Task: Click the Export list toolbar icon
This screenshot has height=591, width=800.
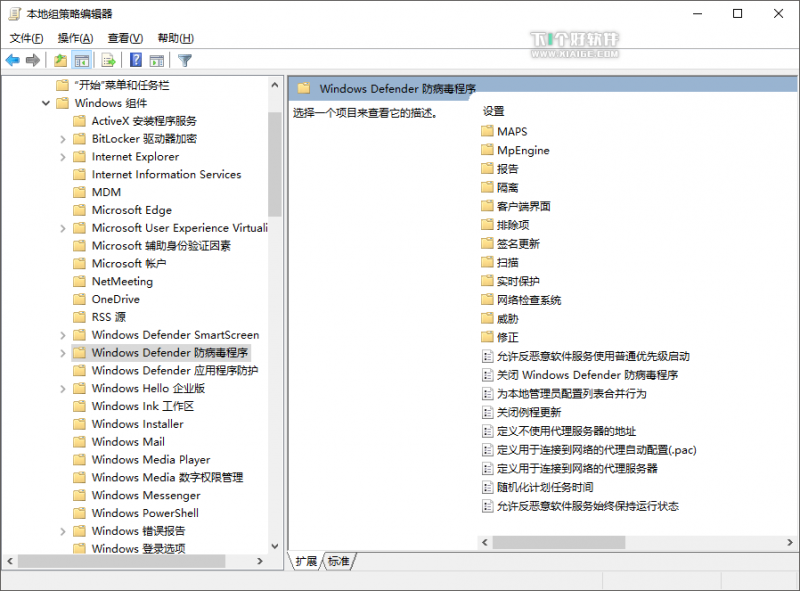Action: 109,60
